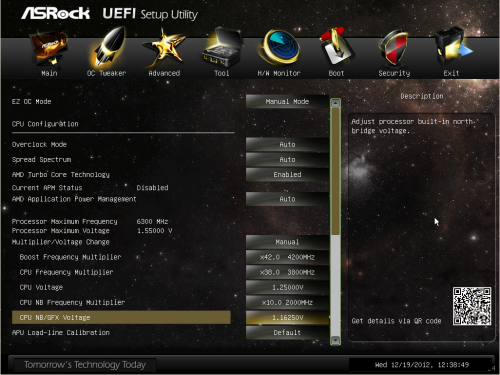Select the OC Tweaker rocket icon
This screenshot has width=500, height=375.
click(107, 47)
